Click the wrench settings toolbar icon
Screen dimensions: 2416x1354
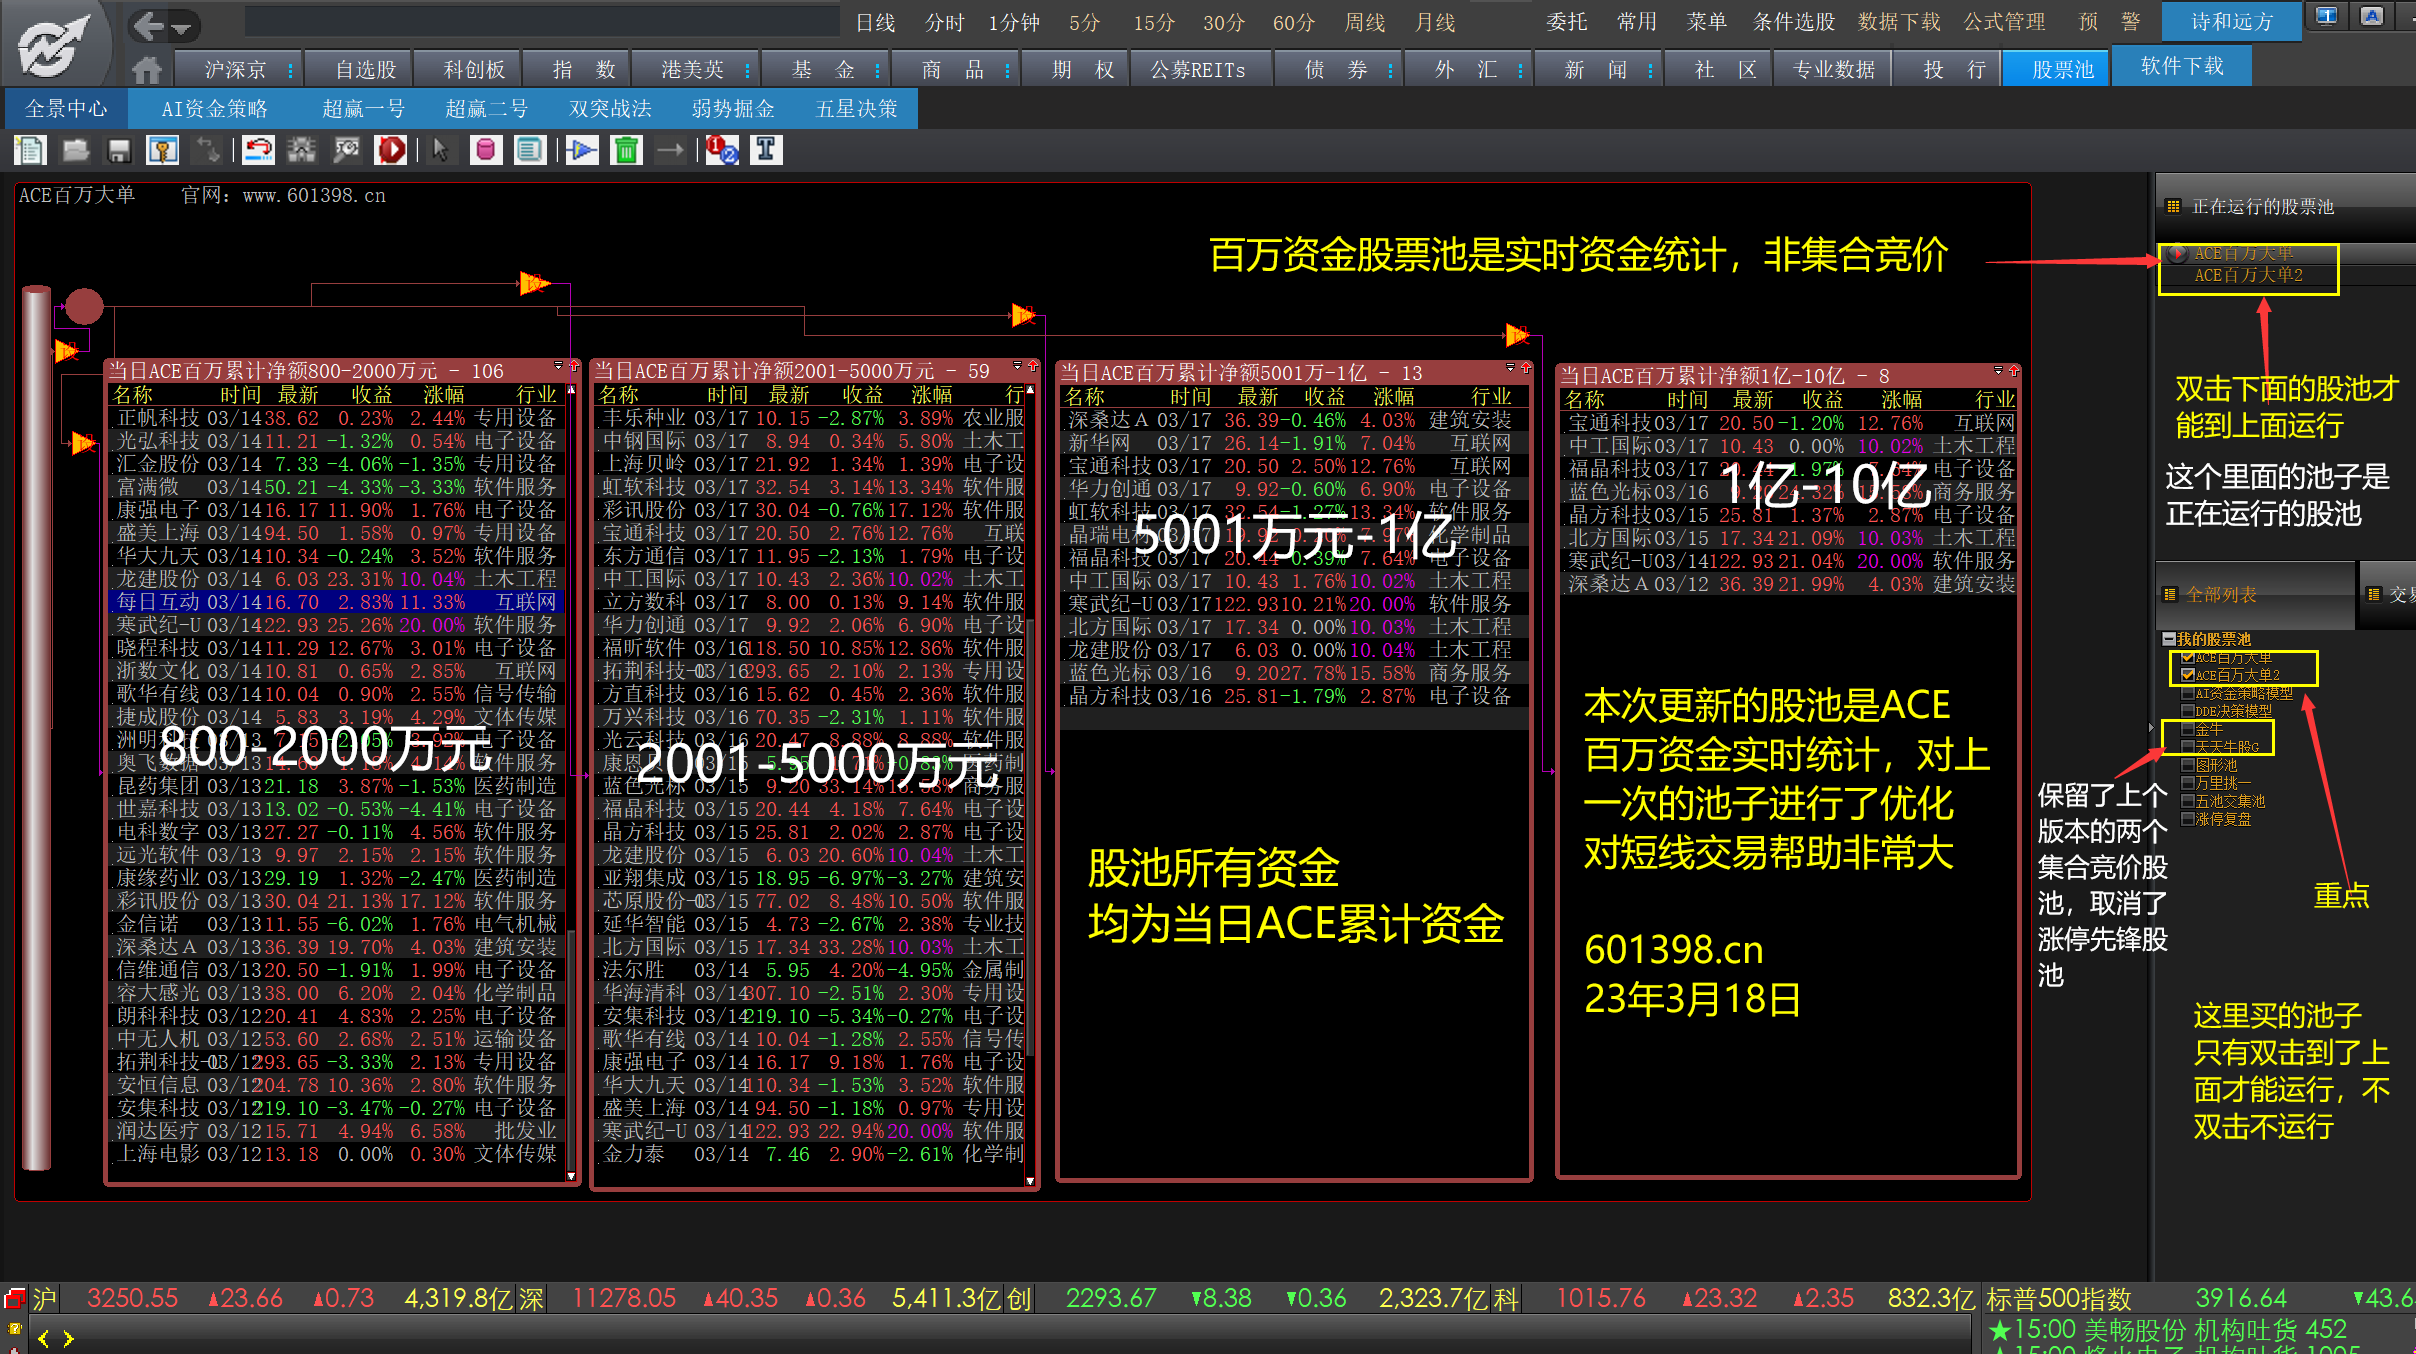pyautogui.click(x=346, y=151)
